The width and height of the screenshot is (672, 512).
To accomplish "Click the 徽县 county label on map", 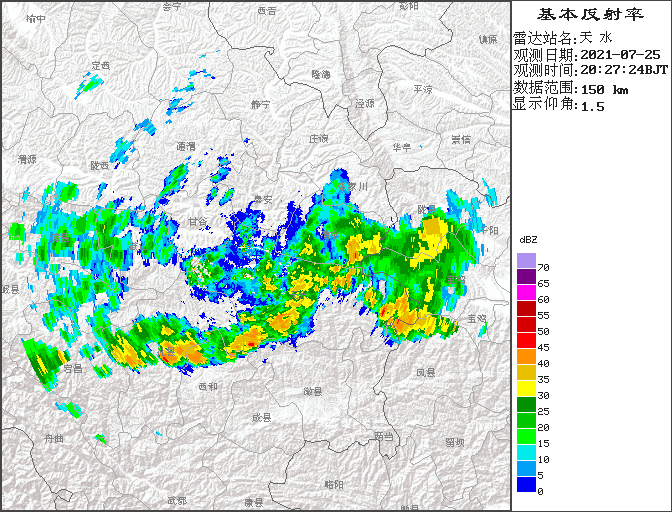I will (313, 392).
